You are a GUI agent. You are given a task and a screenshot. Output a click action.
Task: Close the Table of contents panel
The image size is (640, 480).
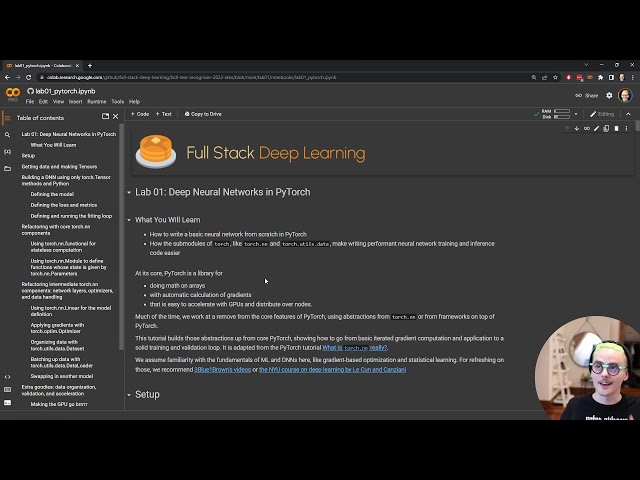tap(116, 116)
